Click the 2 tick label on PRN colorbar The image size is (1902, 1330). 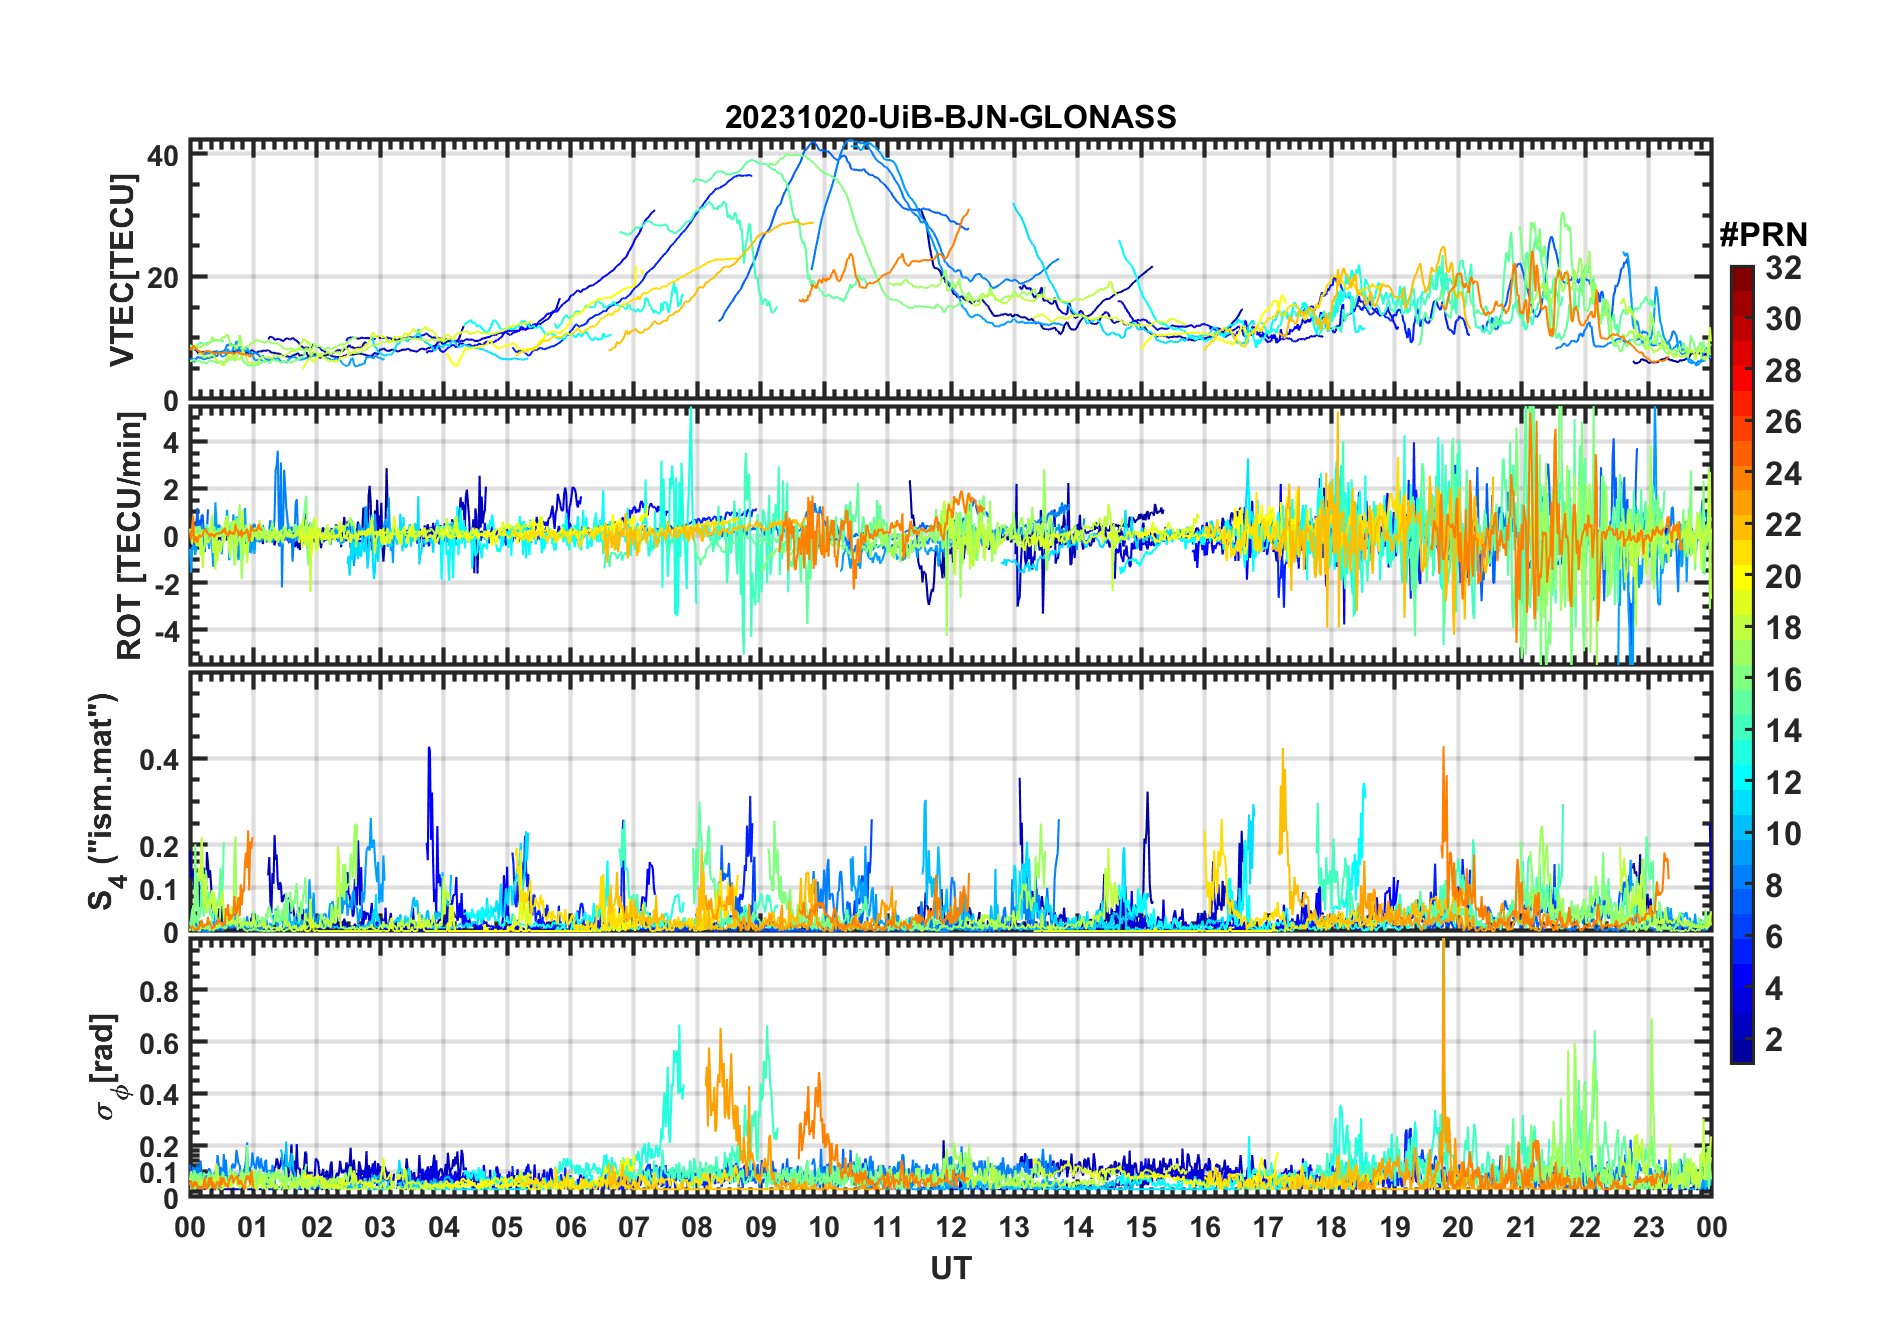(x=1774, y=1040)
